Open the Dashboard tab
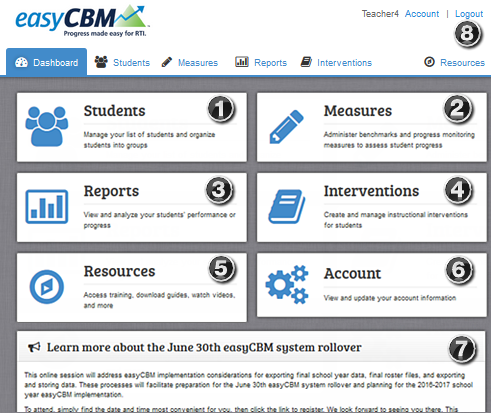Image resolution: width=491 pixels, height=413 pixels. 47,62
